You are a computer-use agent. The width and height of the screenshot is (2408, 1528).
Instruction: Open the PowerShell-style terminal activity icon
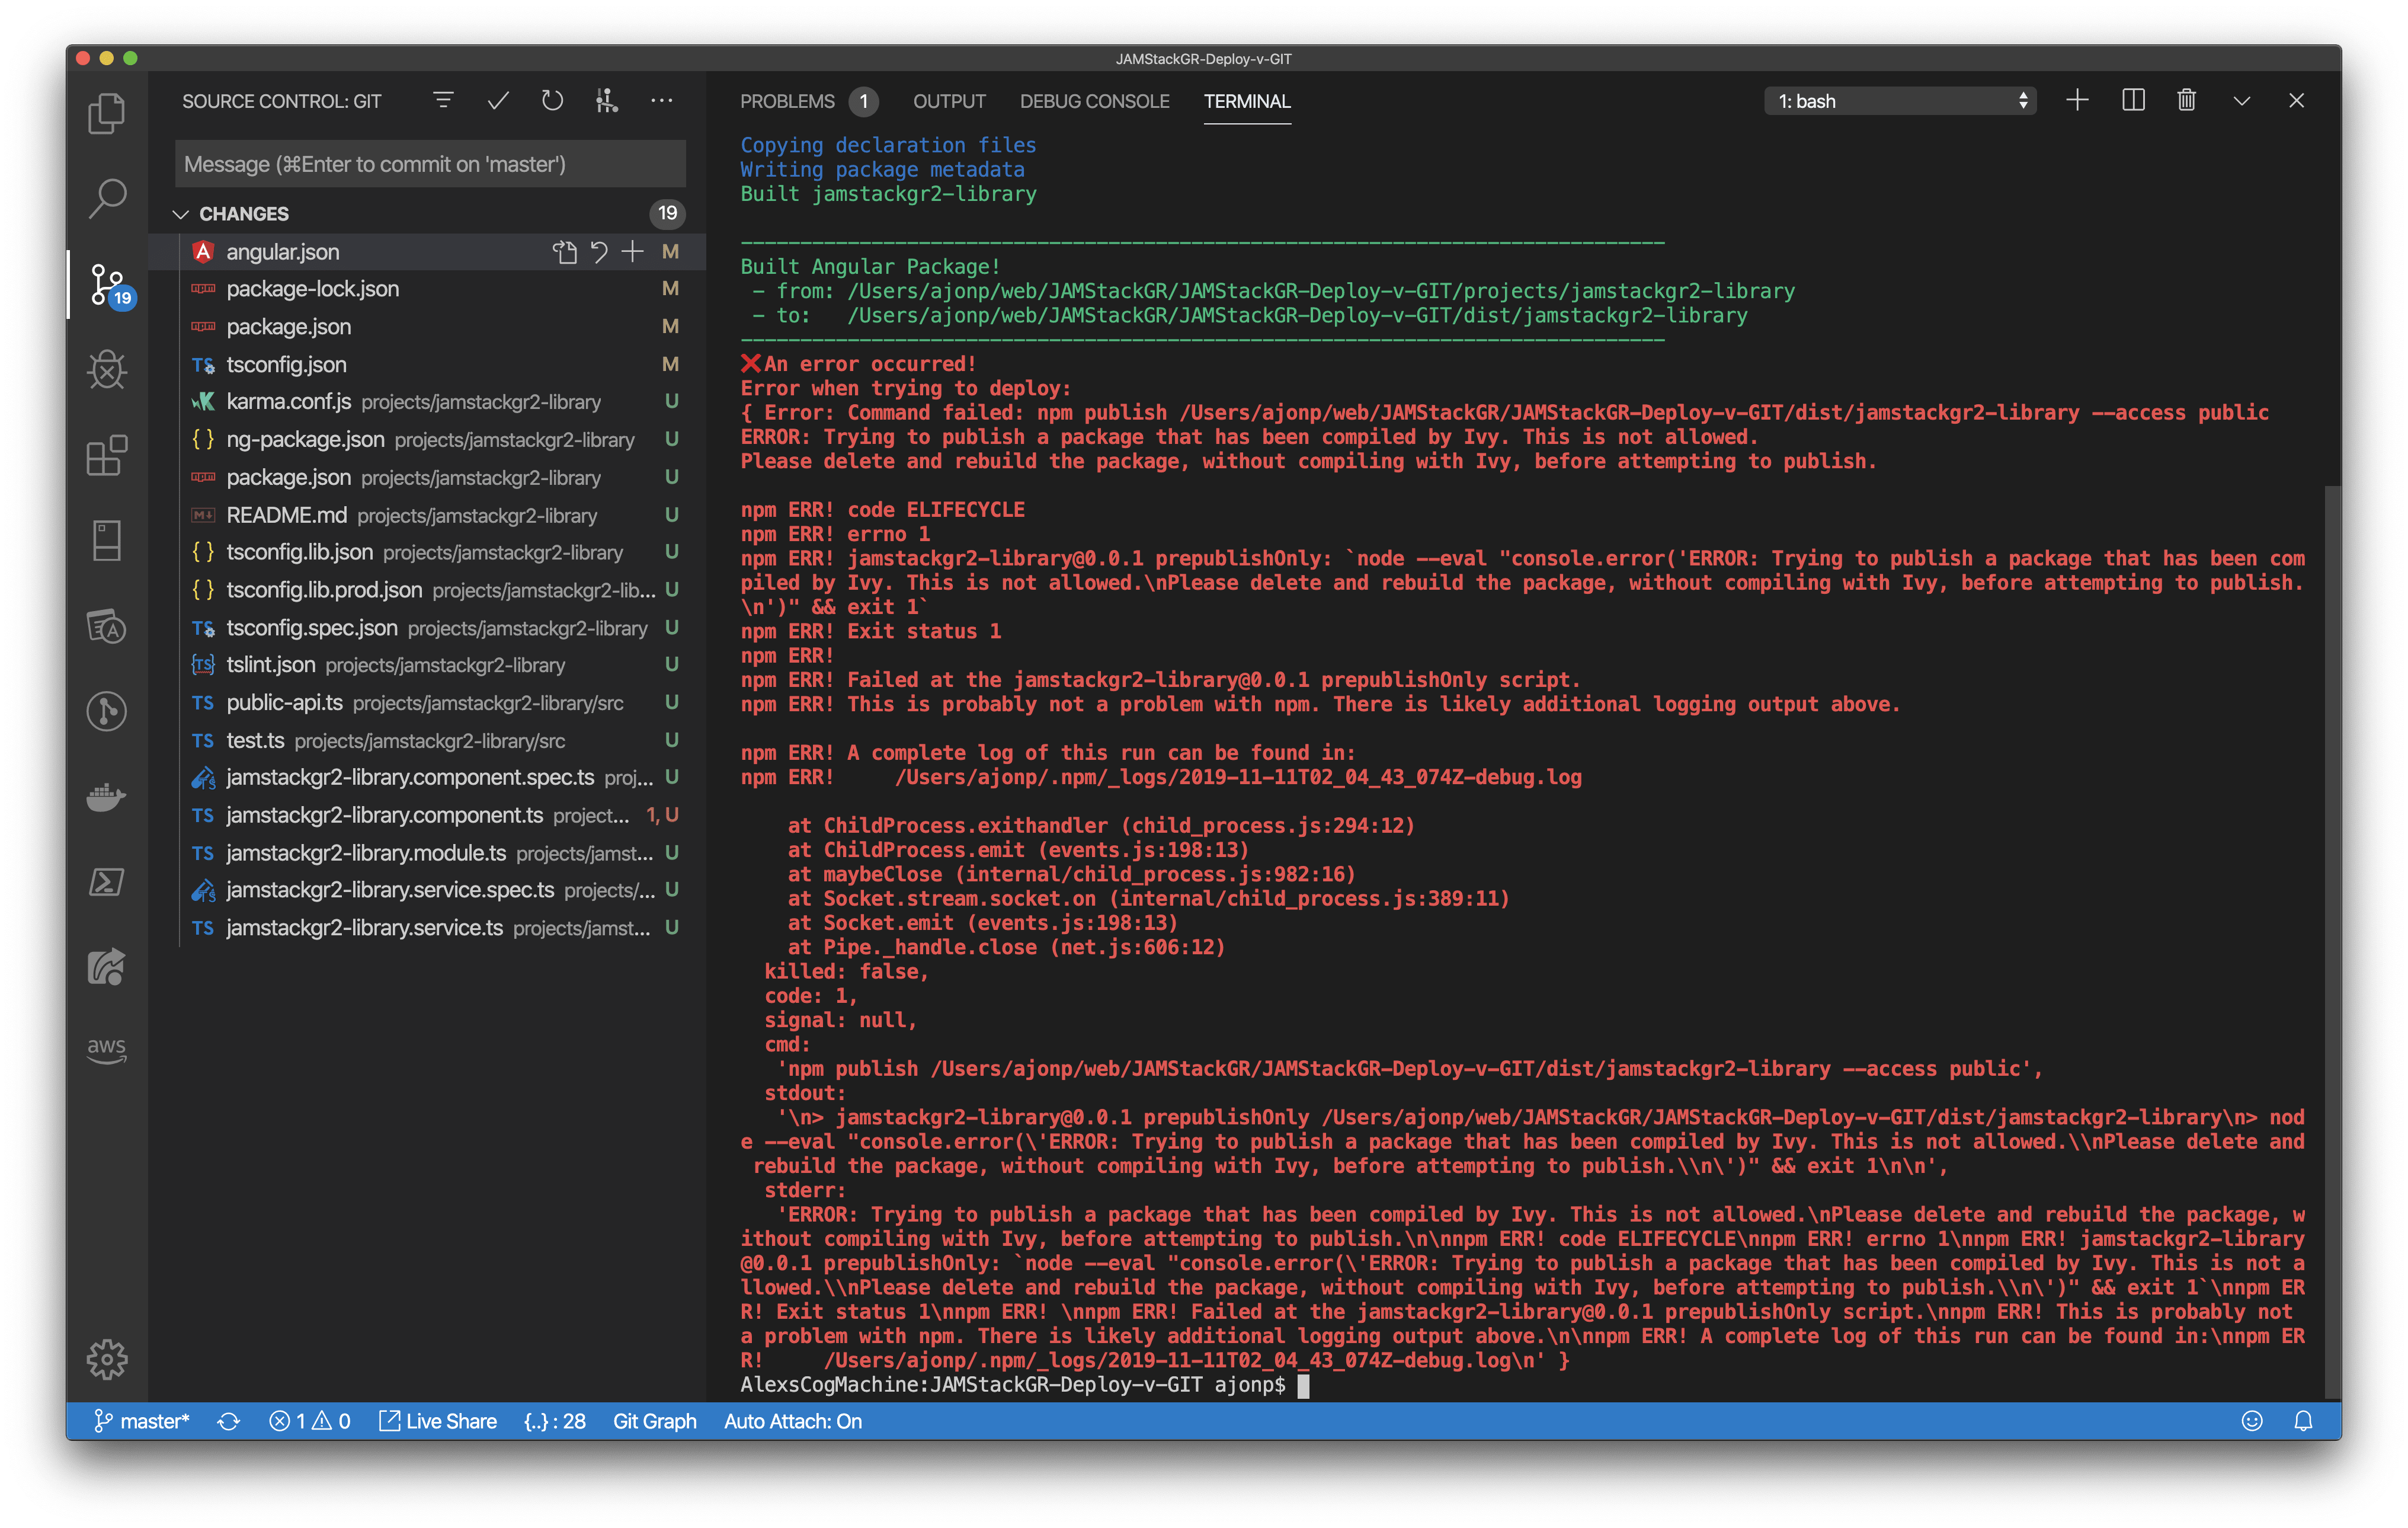(106, 882)
